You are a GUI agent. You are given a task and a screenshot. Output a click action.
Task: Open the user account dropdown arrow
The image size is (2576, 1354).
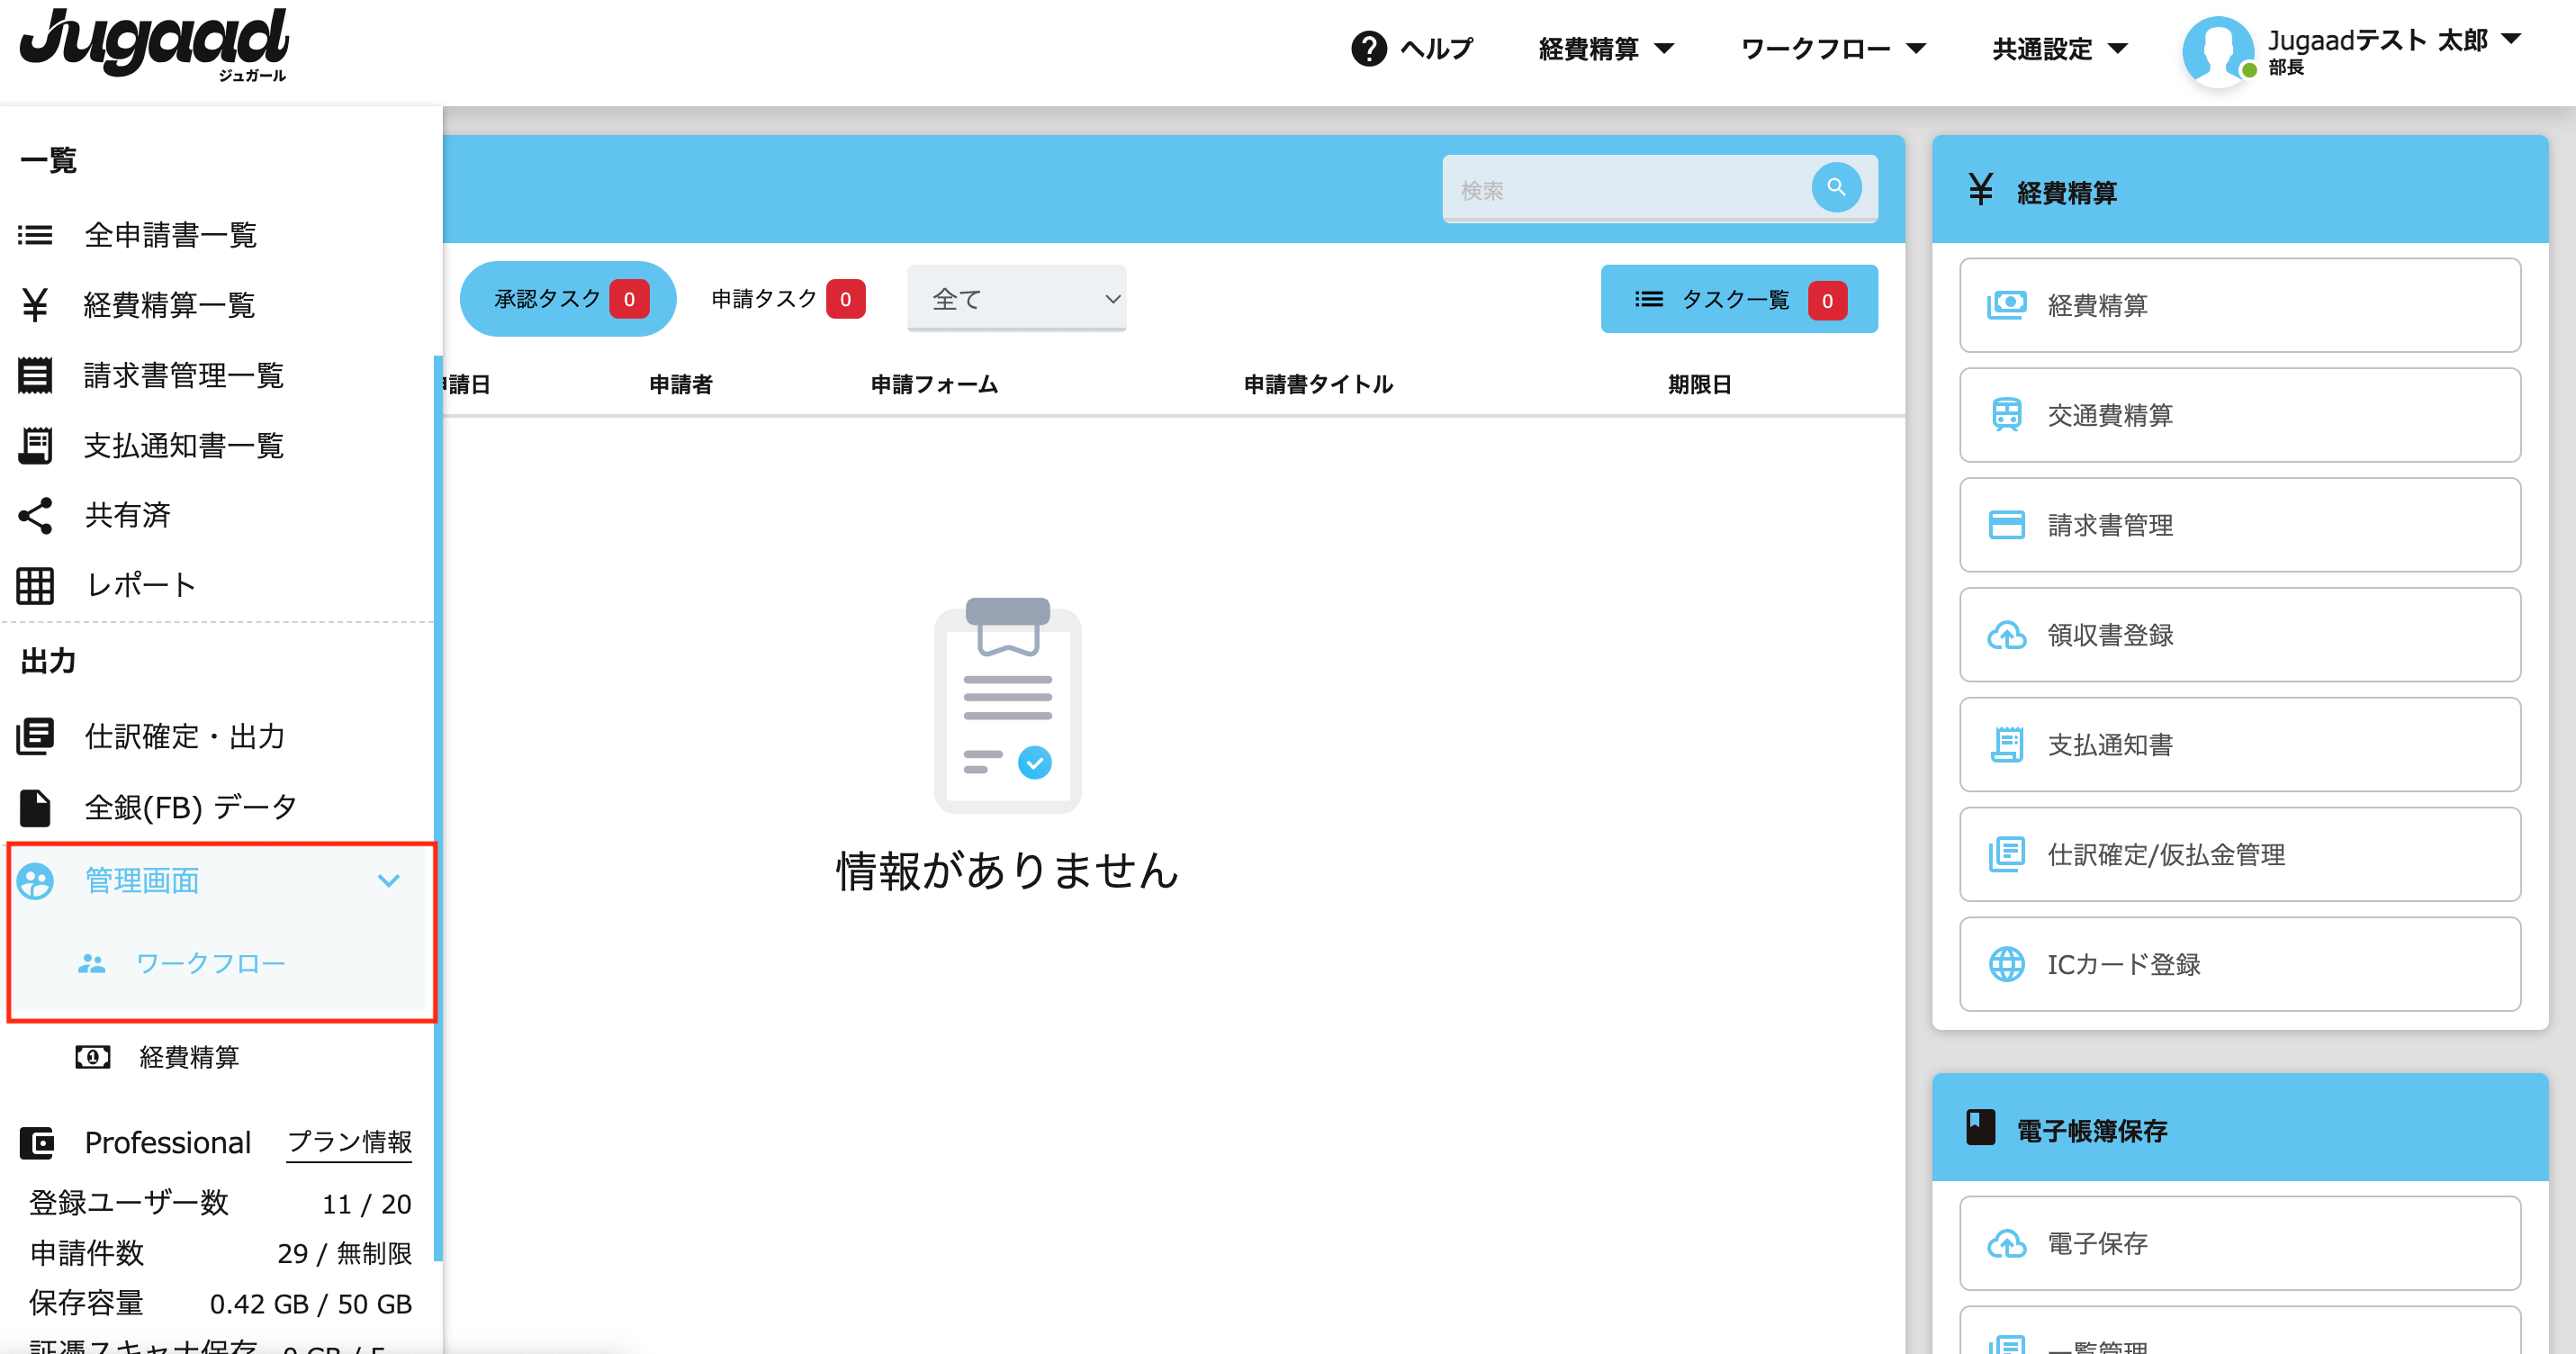2511,39
